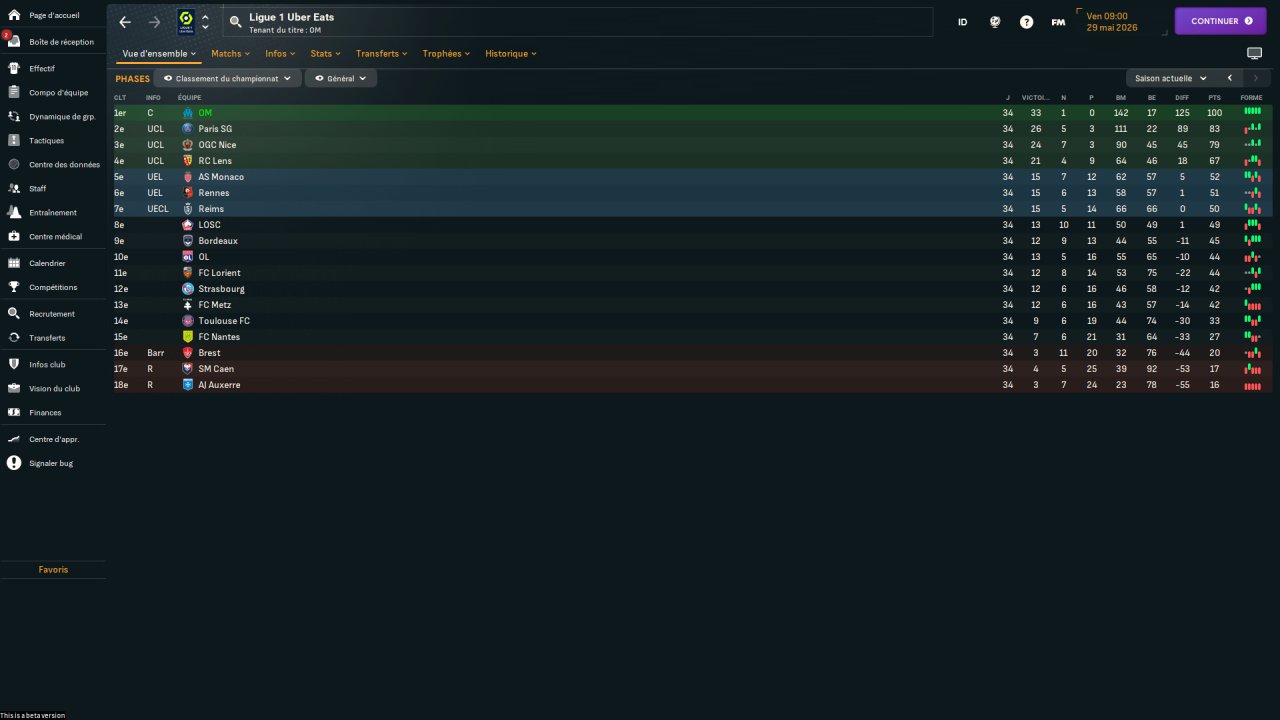Select the LOSC row
The width and height of the screenshot is (1280, 720).
click(693, 225)
